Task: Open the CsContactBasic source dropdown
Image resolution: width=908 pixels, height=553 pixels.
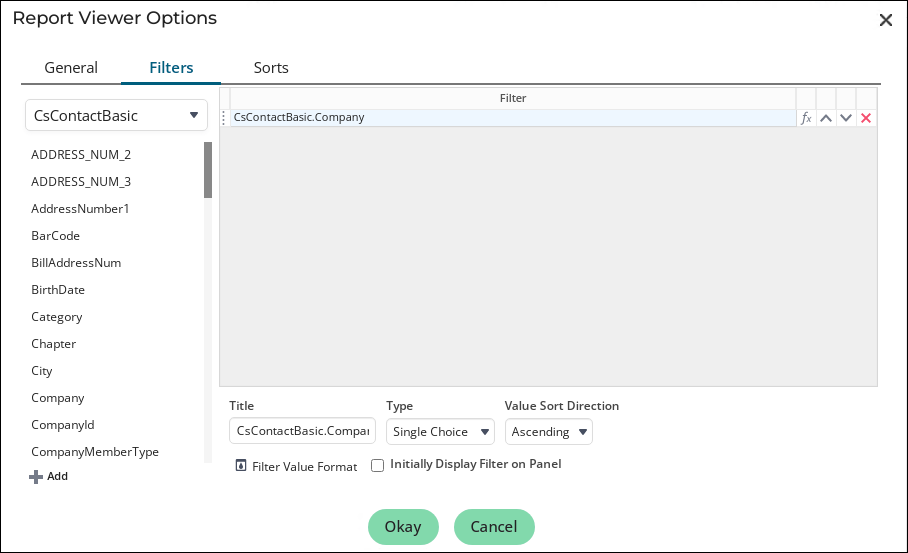Action: pyautogui.click(x=116, y=115)
